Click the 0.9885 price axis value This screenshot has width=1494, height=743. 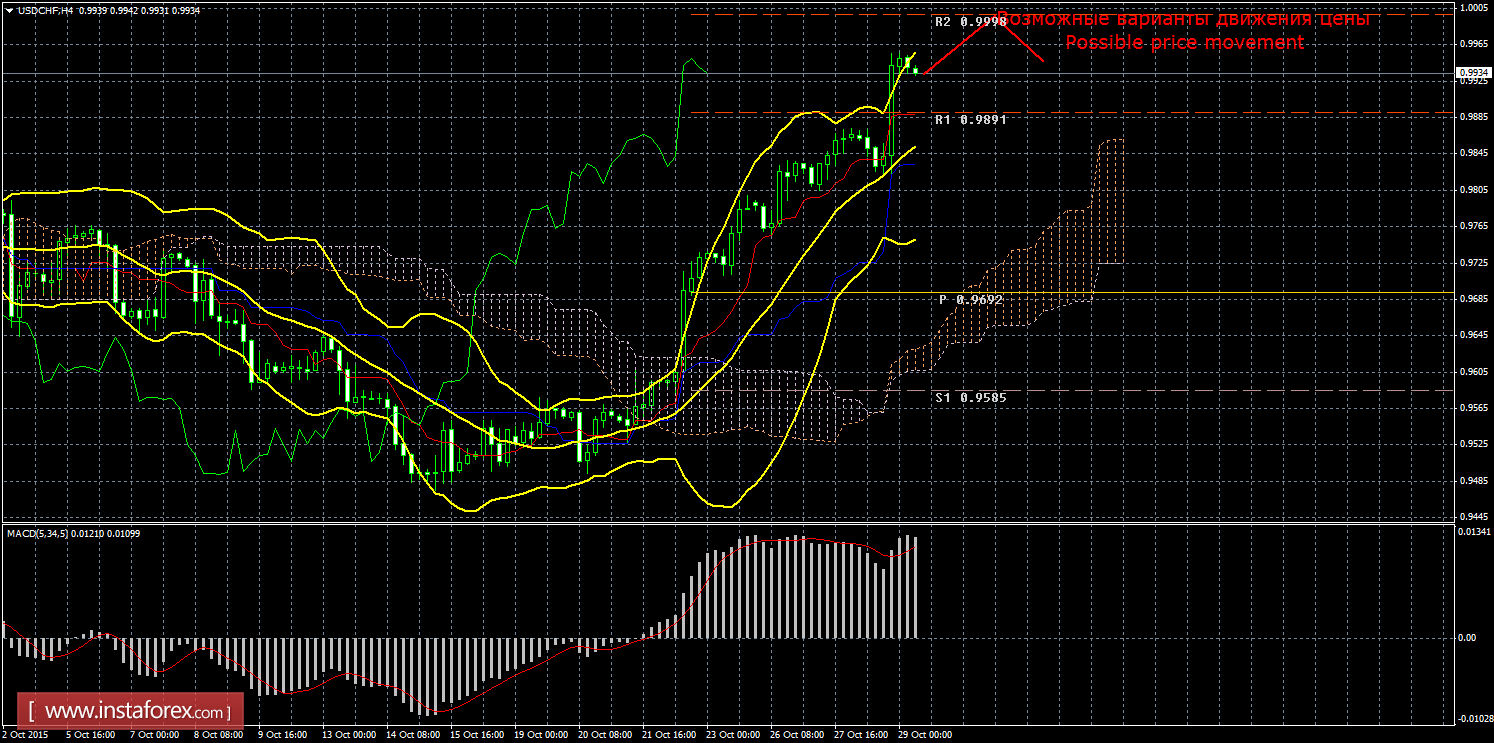click(1473, 116)
